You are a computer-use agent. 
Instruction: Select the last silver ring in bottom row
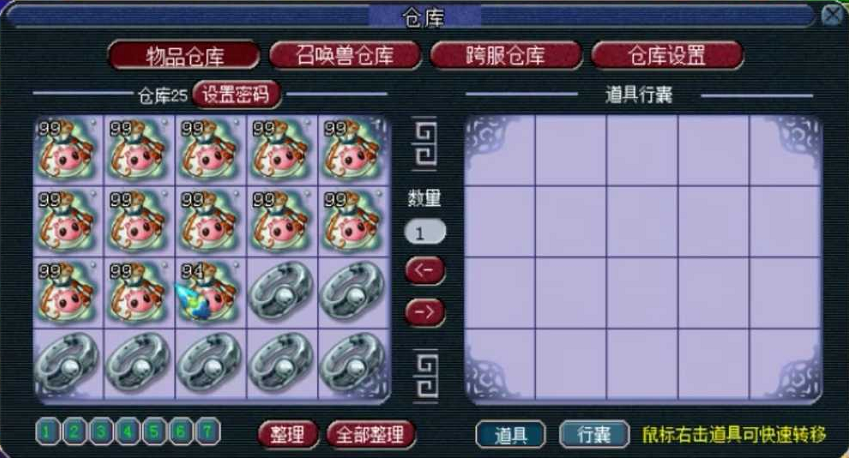click(x=354, y=364)
